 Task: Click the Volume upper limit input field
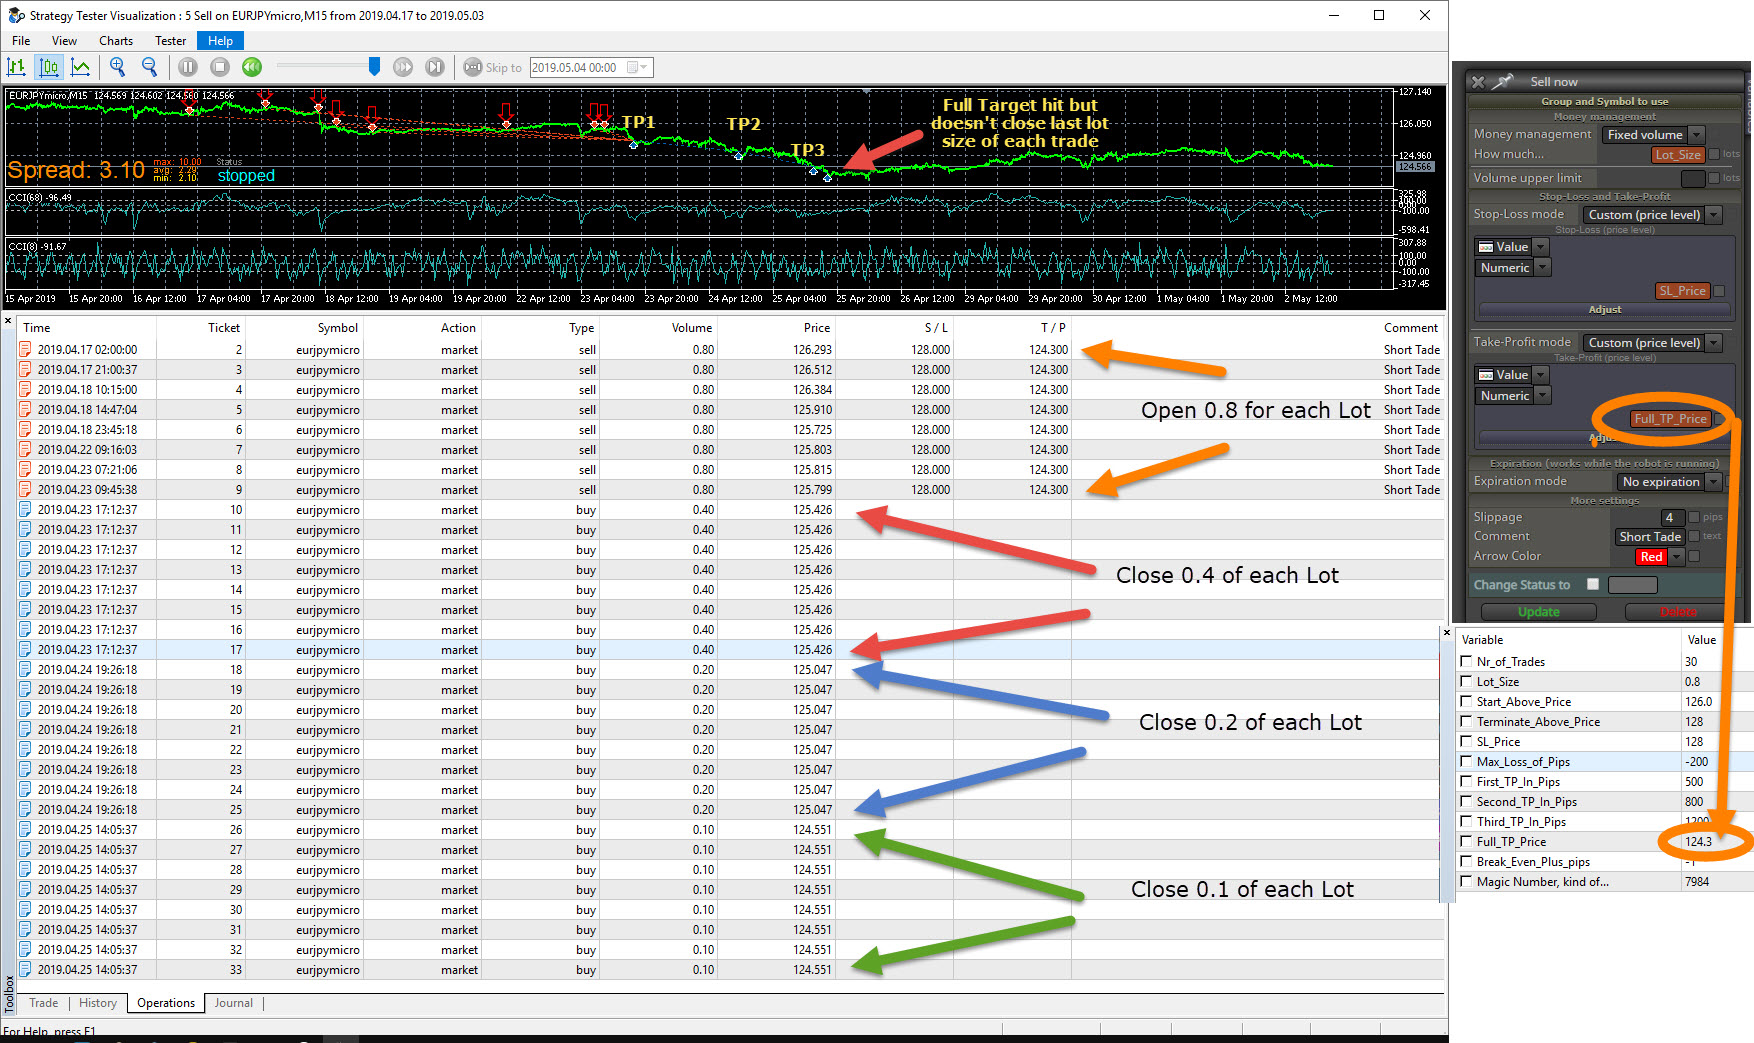pyautogui.click(x=1693, y=178)
